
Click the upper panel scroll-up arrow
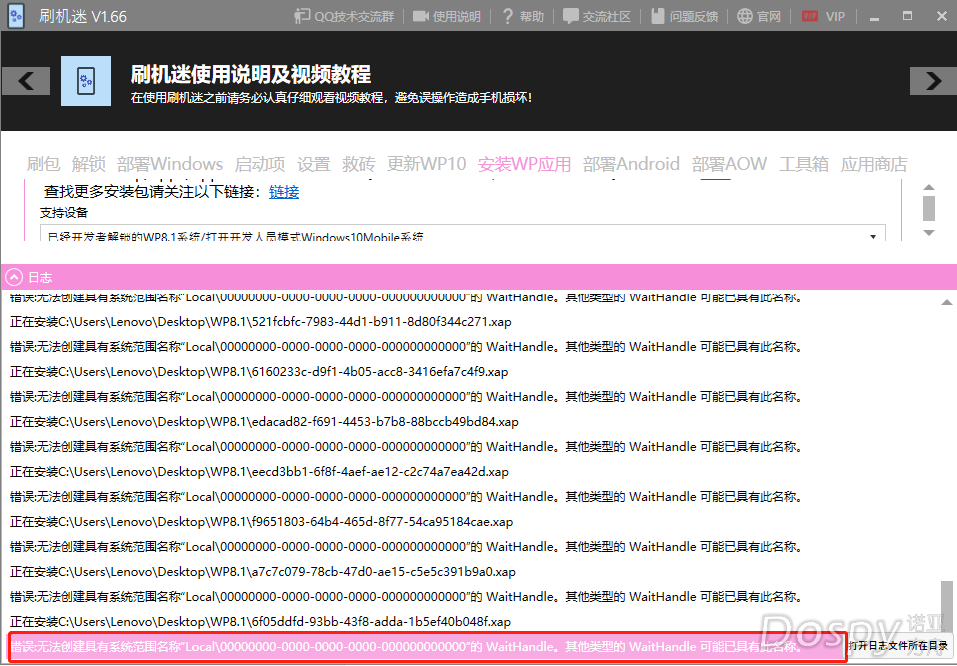point(929,187)
